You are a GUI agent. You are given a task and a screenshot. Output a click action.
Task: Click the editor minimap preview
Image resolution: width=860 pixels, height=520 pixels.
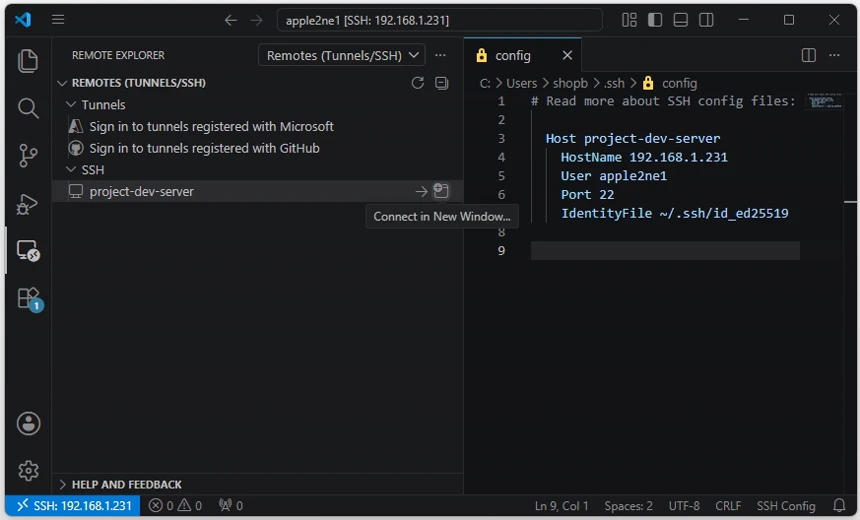click(825, 101)
